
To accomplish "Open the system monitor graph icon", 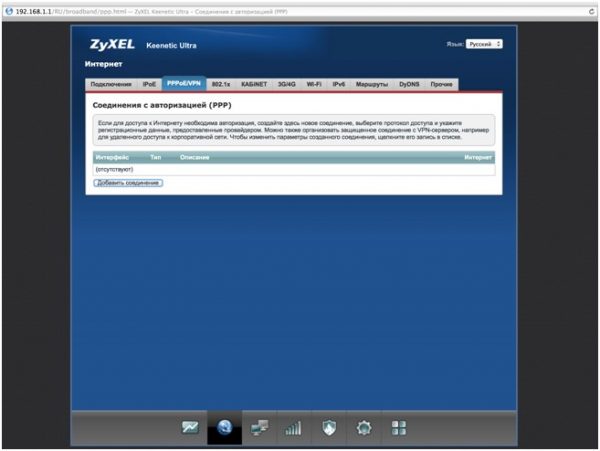I will [x=190, y=427].
